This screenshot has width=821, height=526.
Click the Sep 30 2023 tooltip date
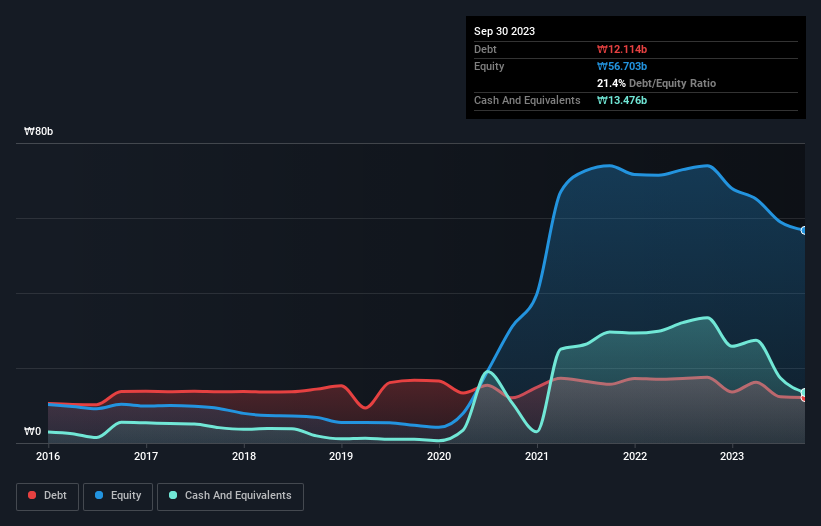pos(504,31)
